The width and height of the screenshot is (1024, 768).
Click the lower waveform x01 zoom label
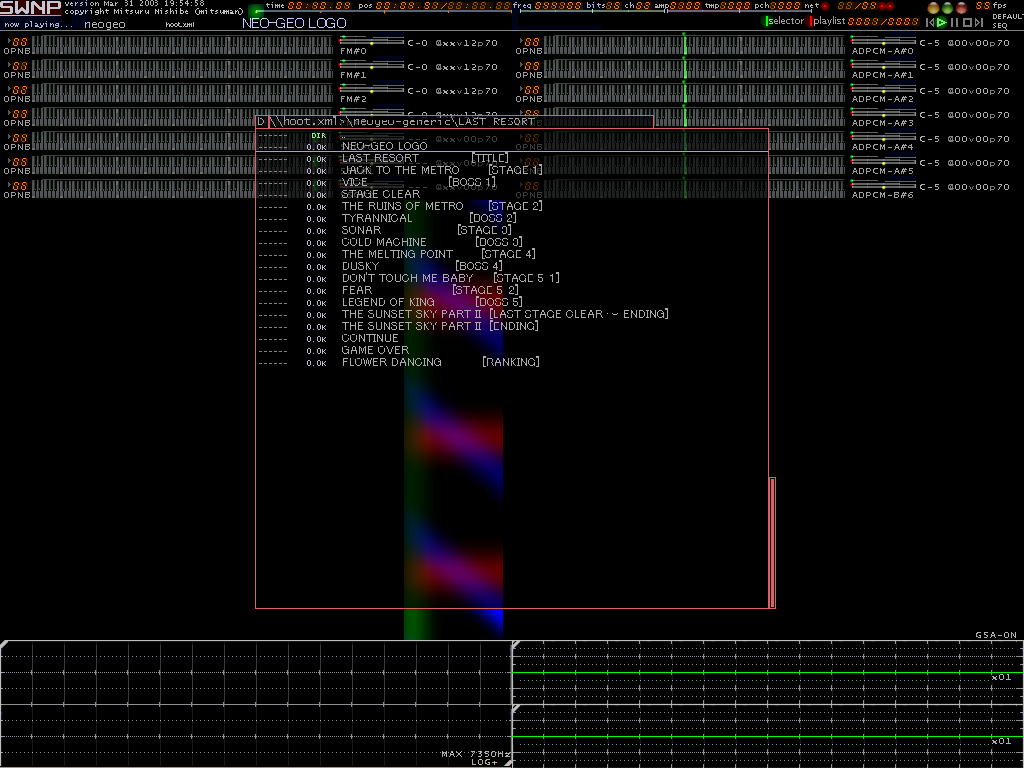coord(1001,741)
